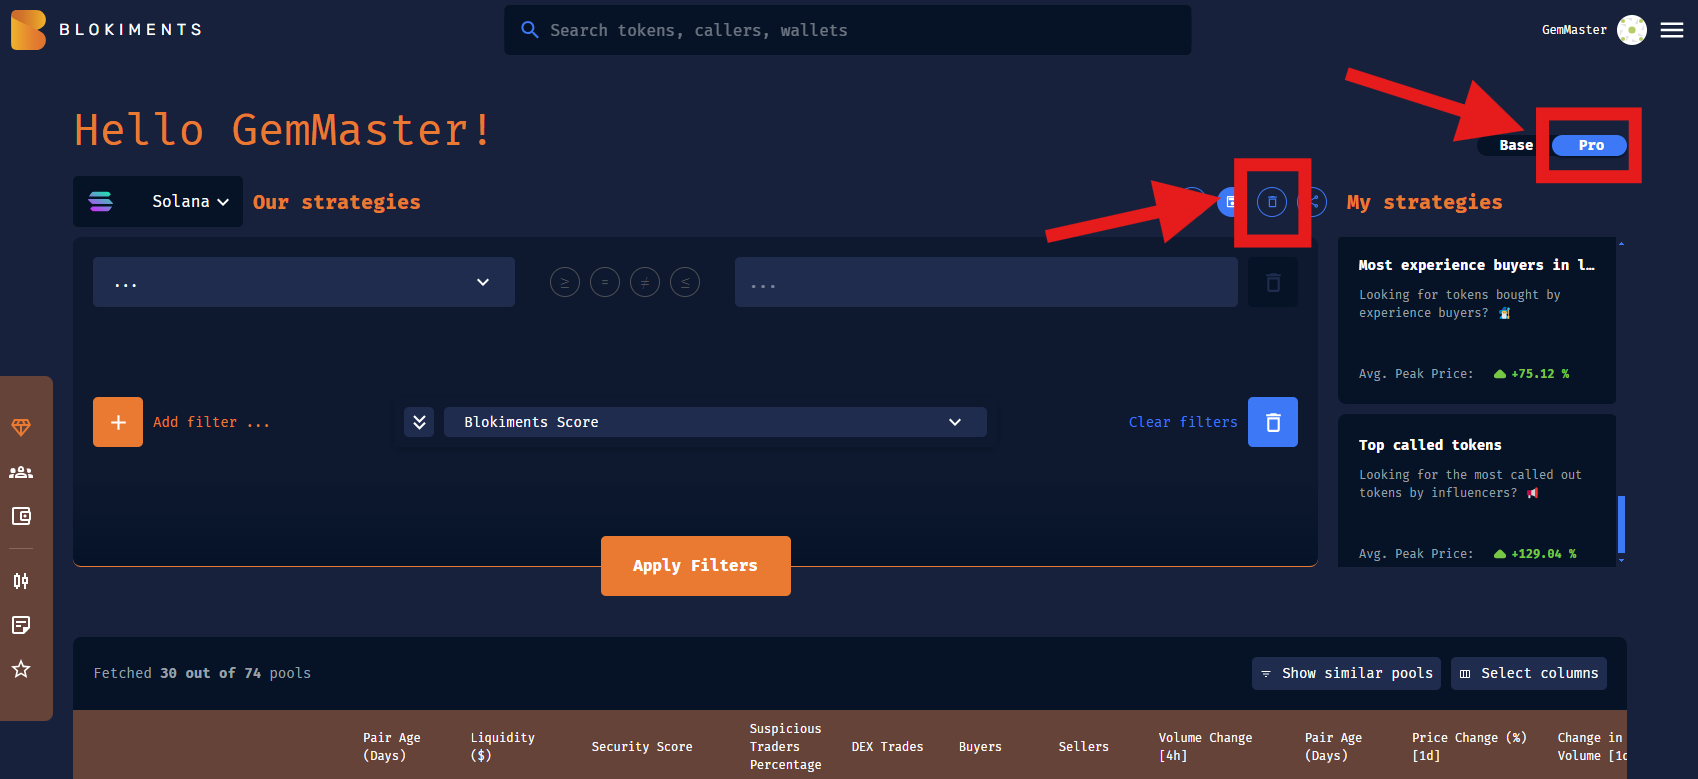Select the greater-than-or-equal operator

click(x=565, y=283)
